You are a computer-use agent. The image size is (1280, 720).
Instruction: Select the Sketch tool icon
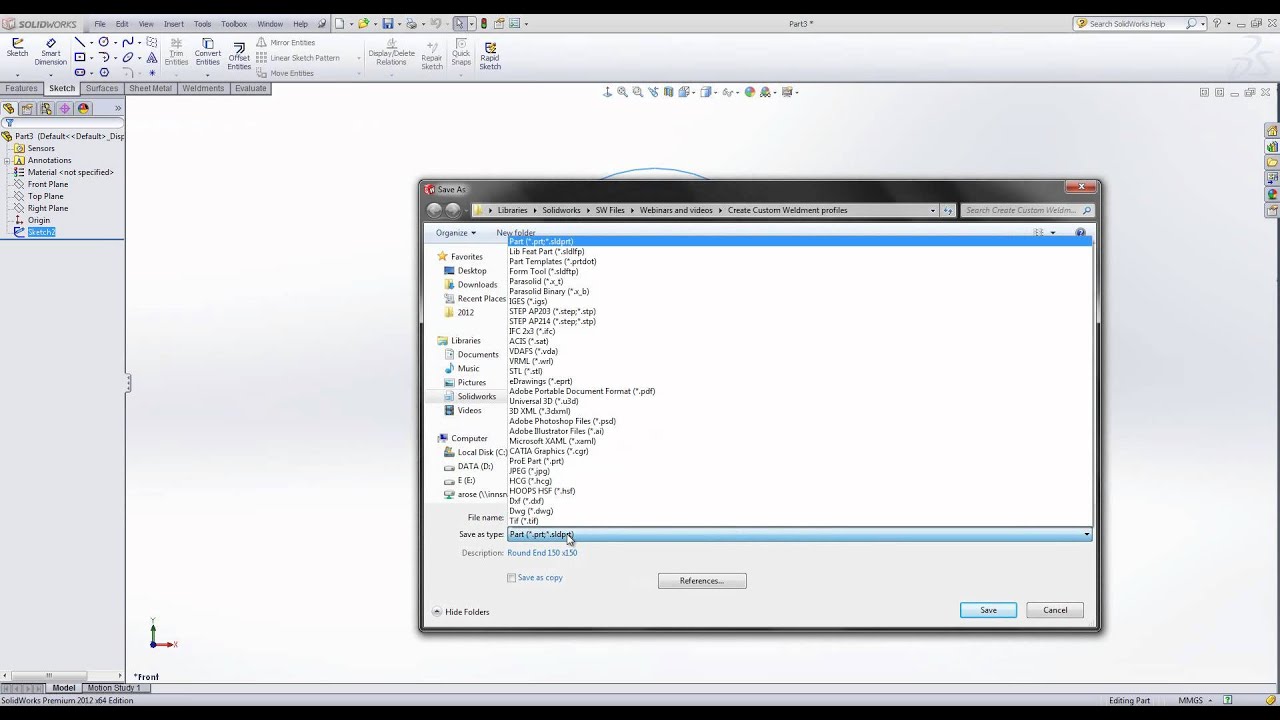click(x=18, y=48)
